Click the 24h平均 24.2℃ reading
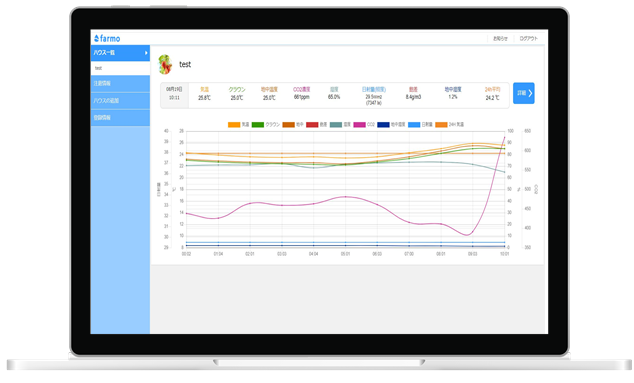The height and width of the screenshot is (383, 634). 492,93
